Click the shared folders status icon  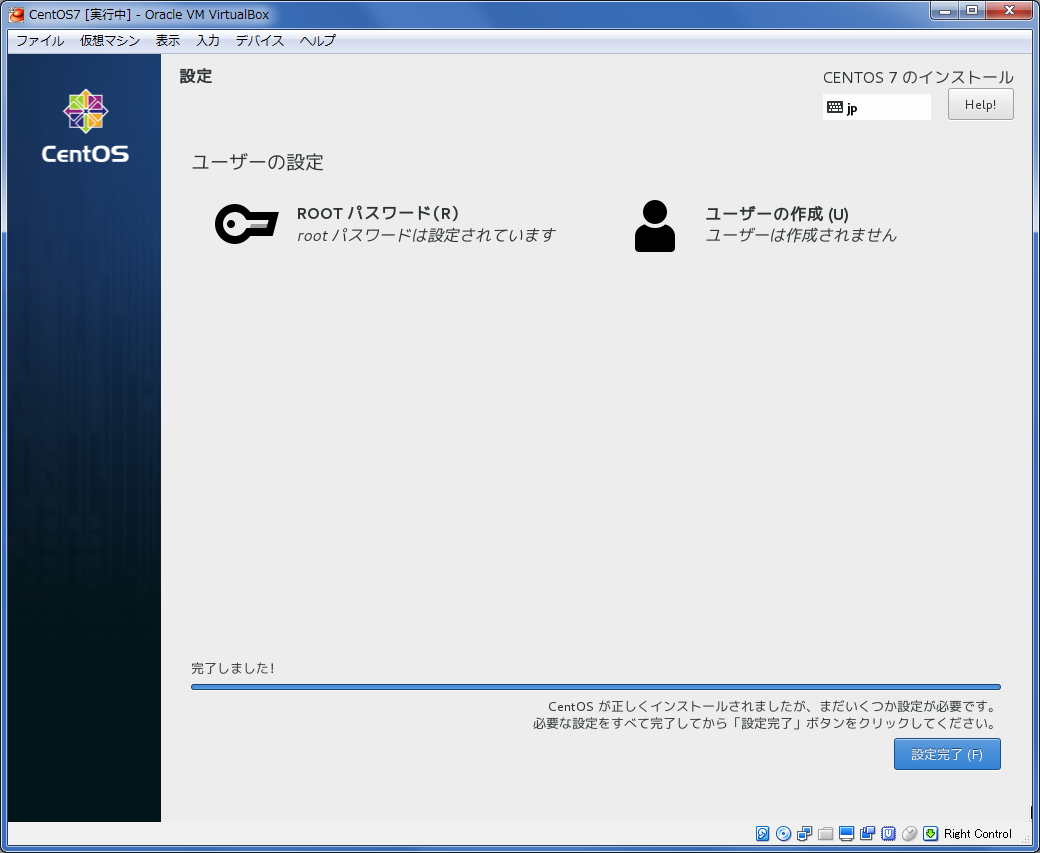[826, 833]
